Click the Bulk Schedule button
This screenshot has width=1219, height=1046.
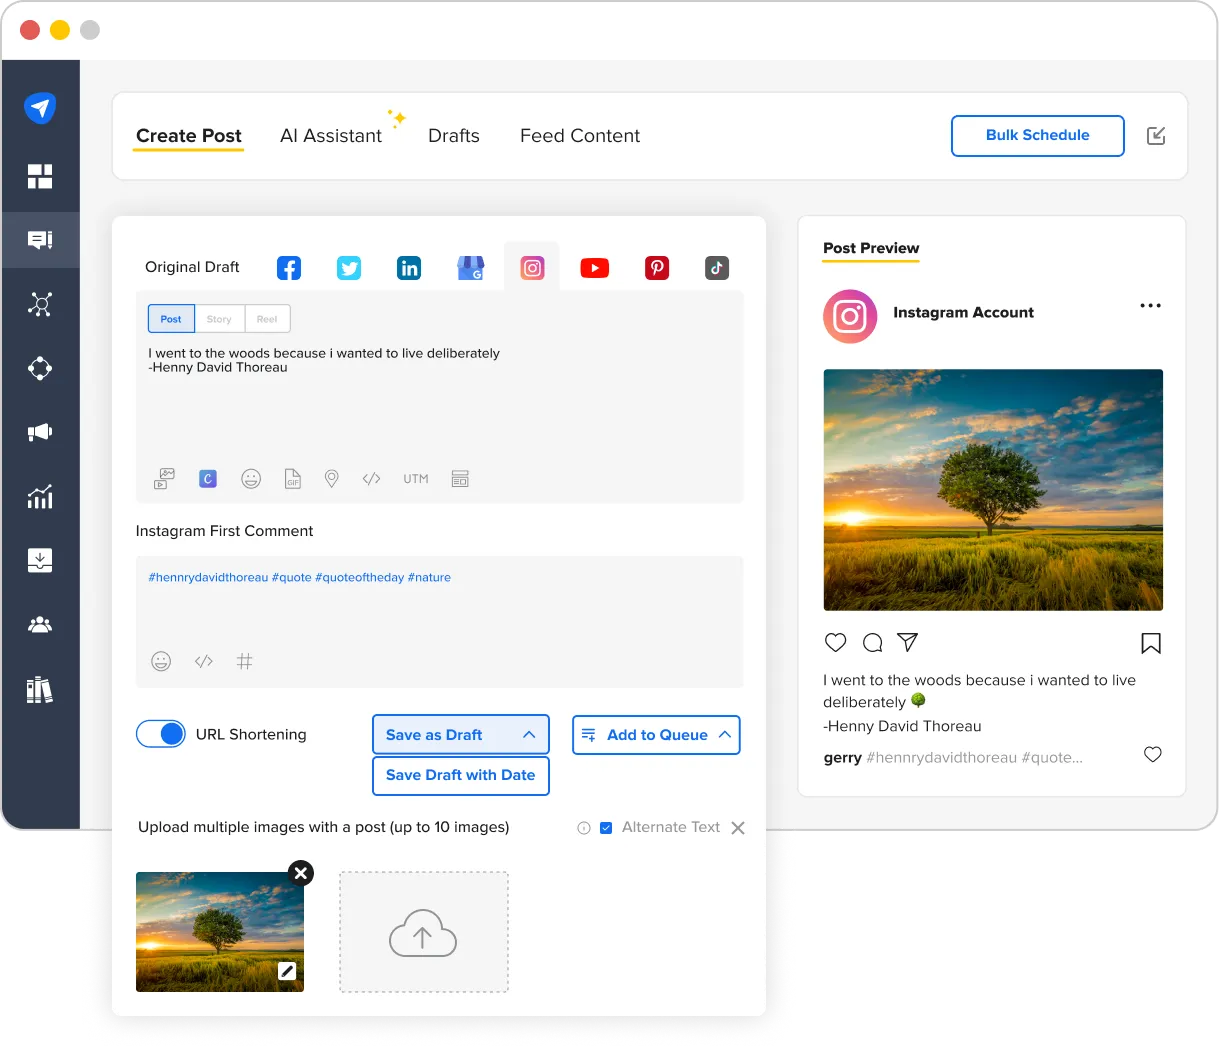(1037, 135)
